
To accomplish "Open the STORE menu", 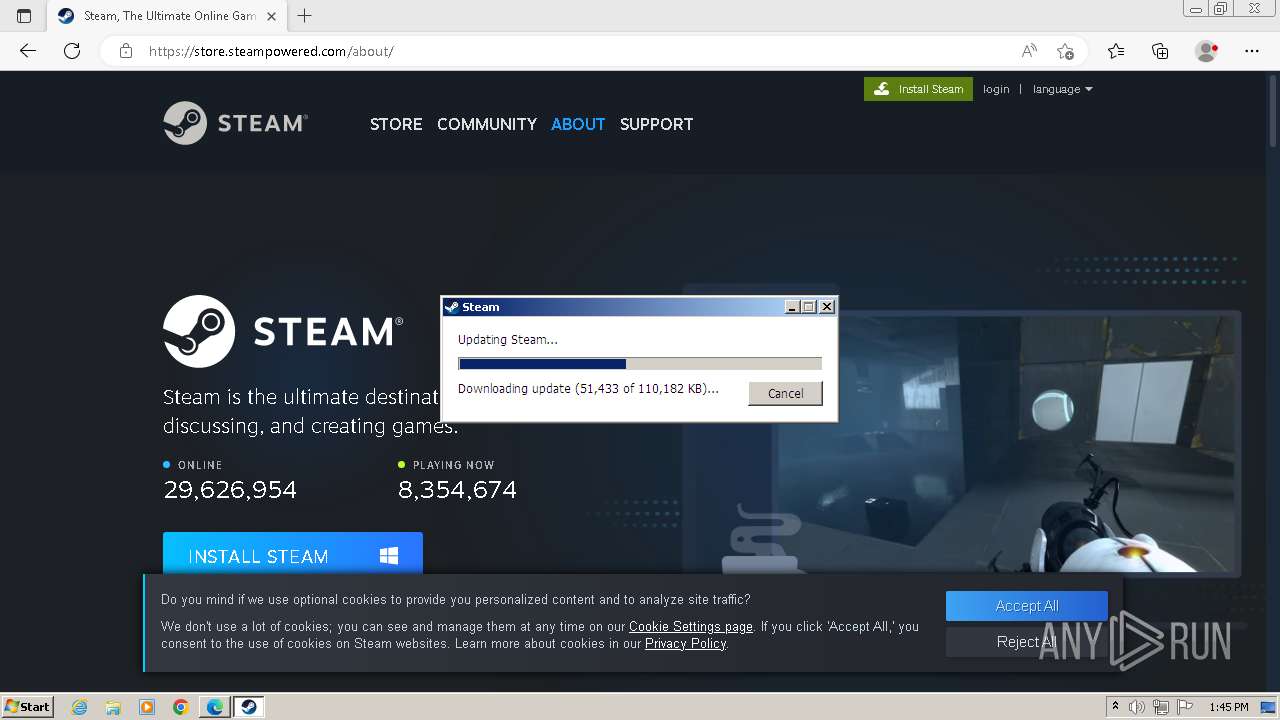I will pos(396,124).
